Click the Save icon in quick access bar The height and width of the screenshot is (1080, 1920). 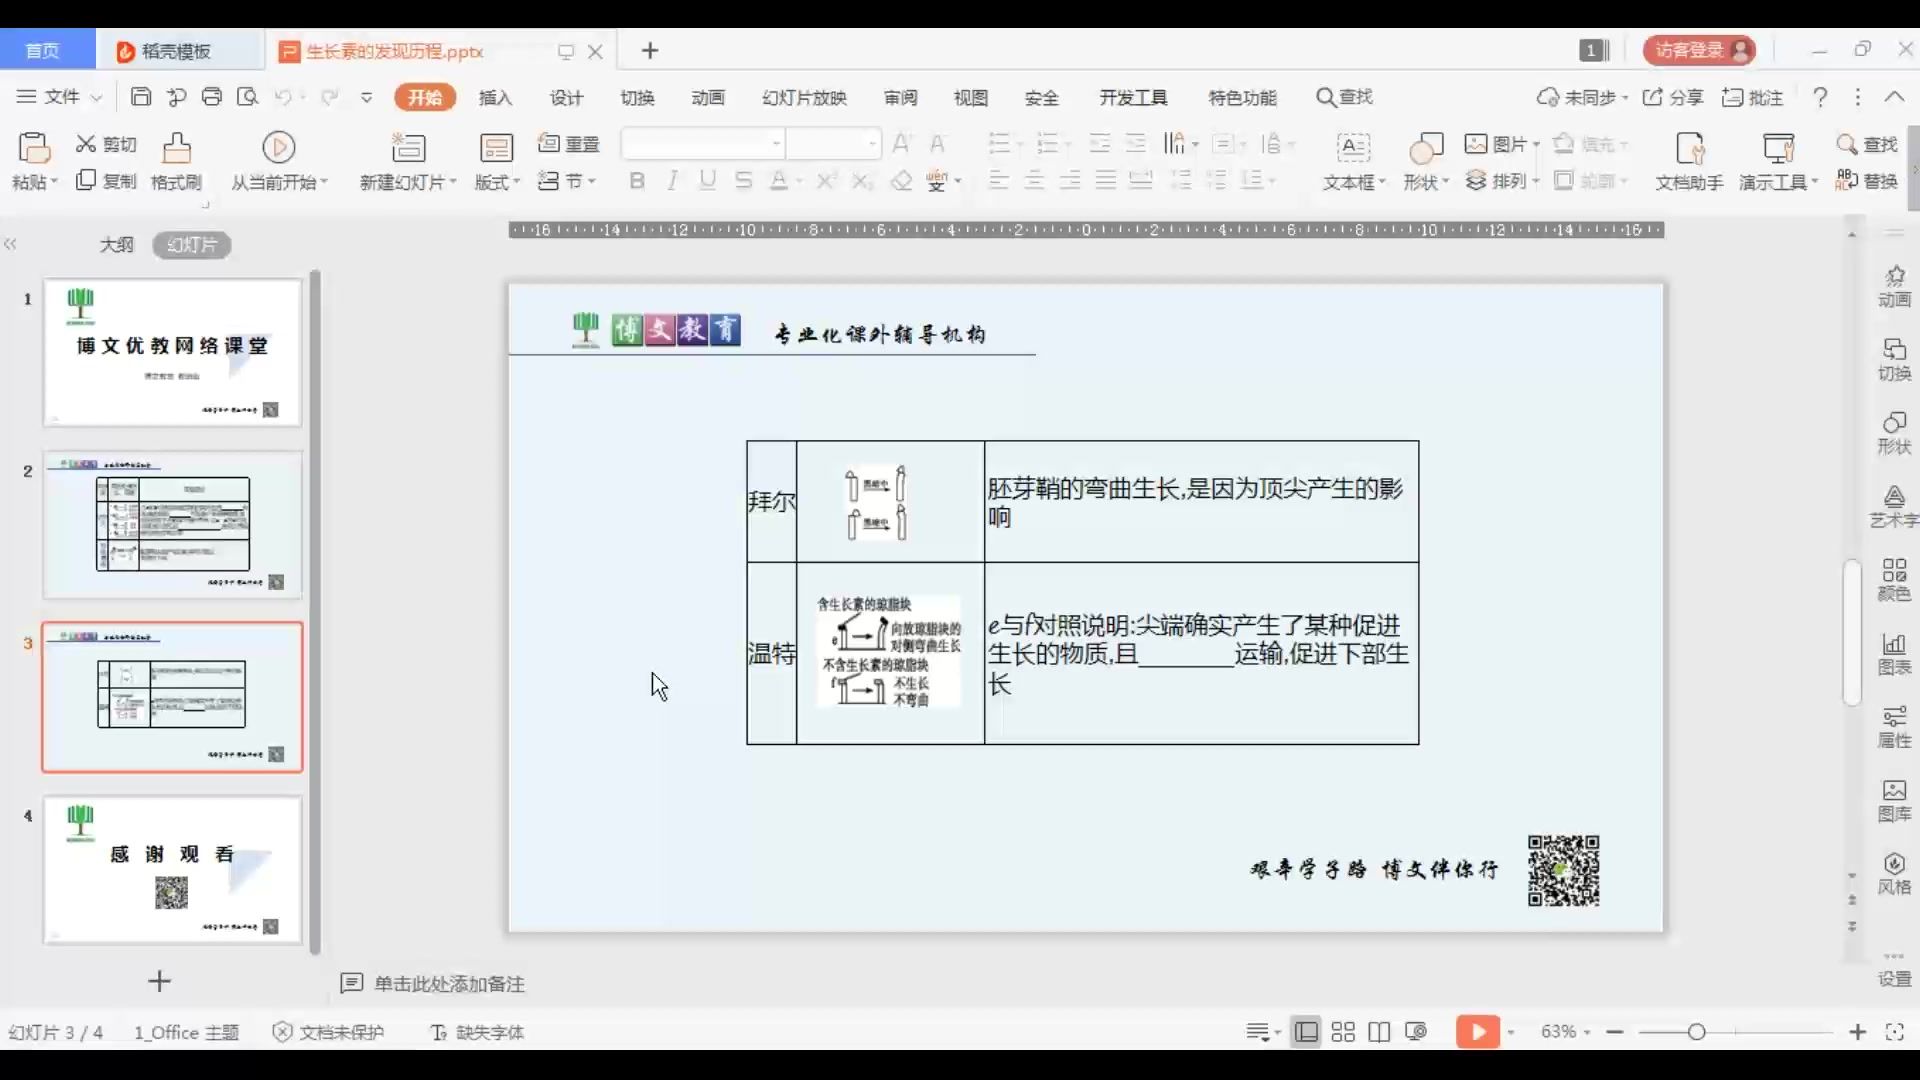[x=141, y=97]
